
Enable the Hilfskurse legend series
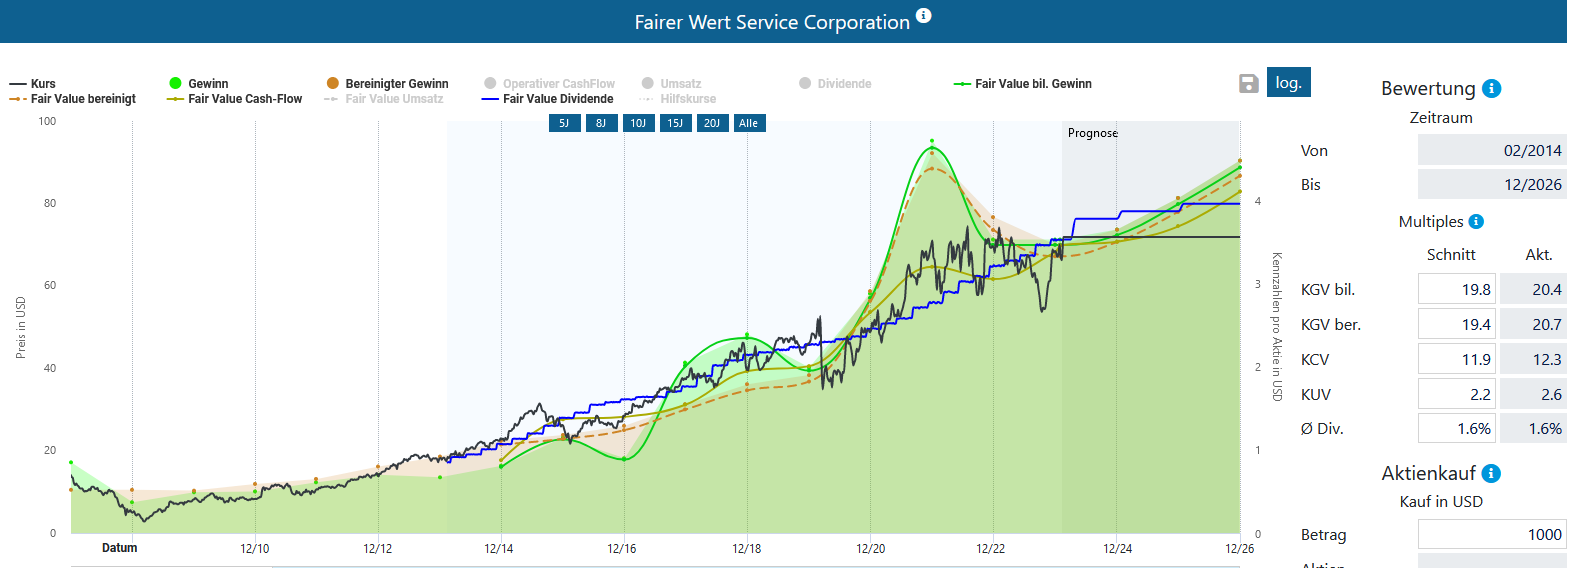point(677,99)
